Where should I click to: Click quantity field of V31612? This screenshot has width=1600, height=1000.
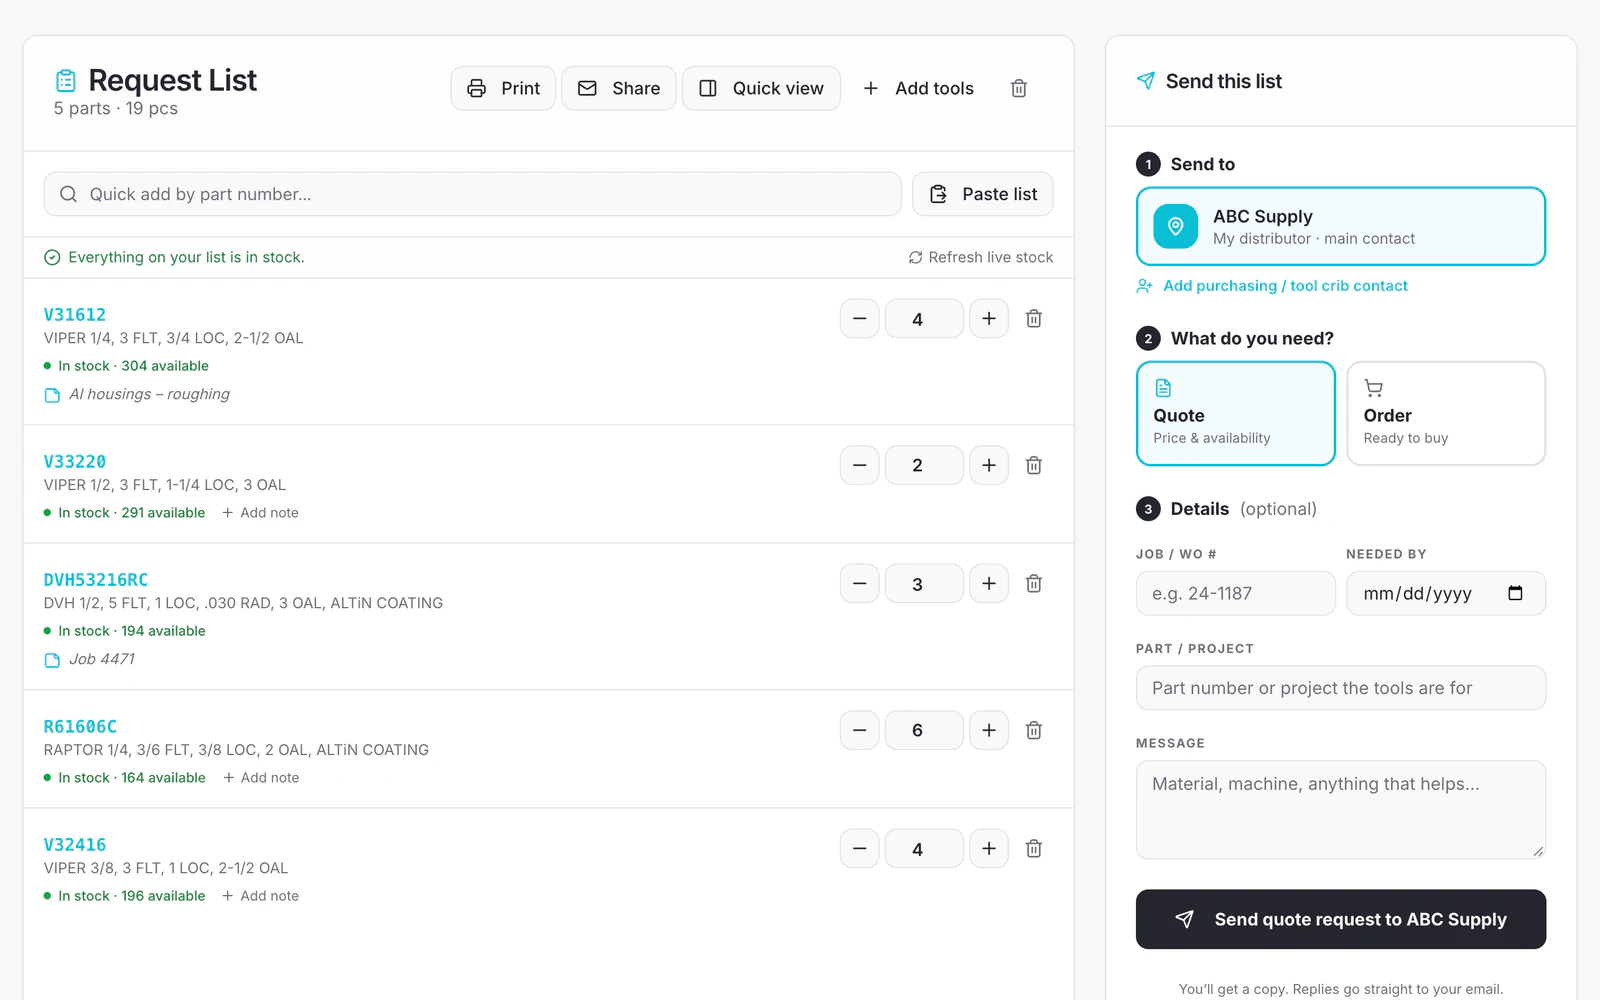point(924,319)
